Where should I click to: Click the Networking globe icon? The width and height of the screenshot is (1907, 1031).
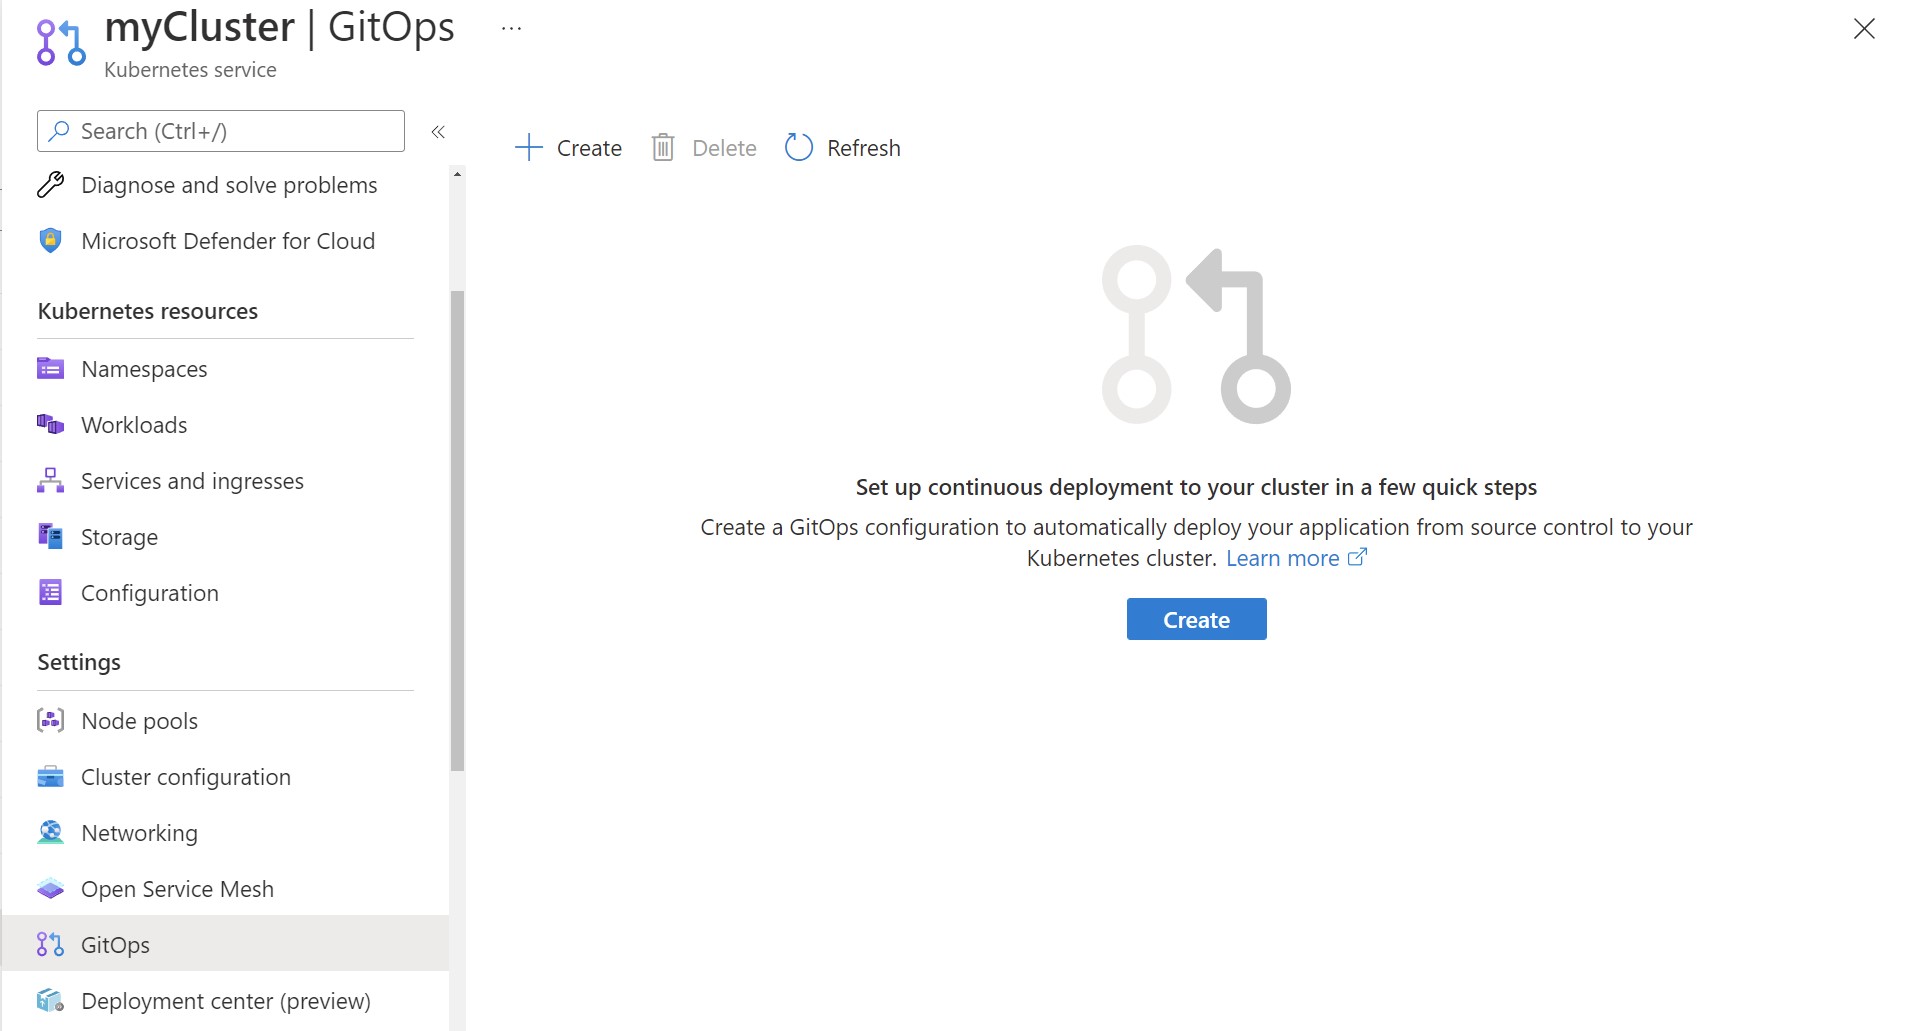pos(50,833)
